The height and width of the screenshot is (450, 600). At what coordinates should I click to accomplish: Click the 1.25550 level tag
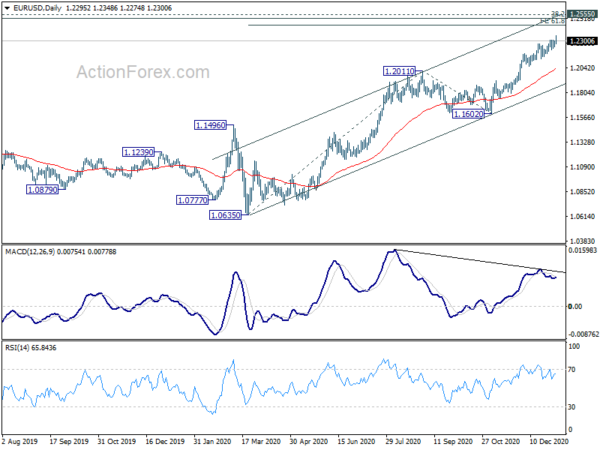click(x=582, y=15)
